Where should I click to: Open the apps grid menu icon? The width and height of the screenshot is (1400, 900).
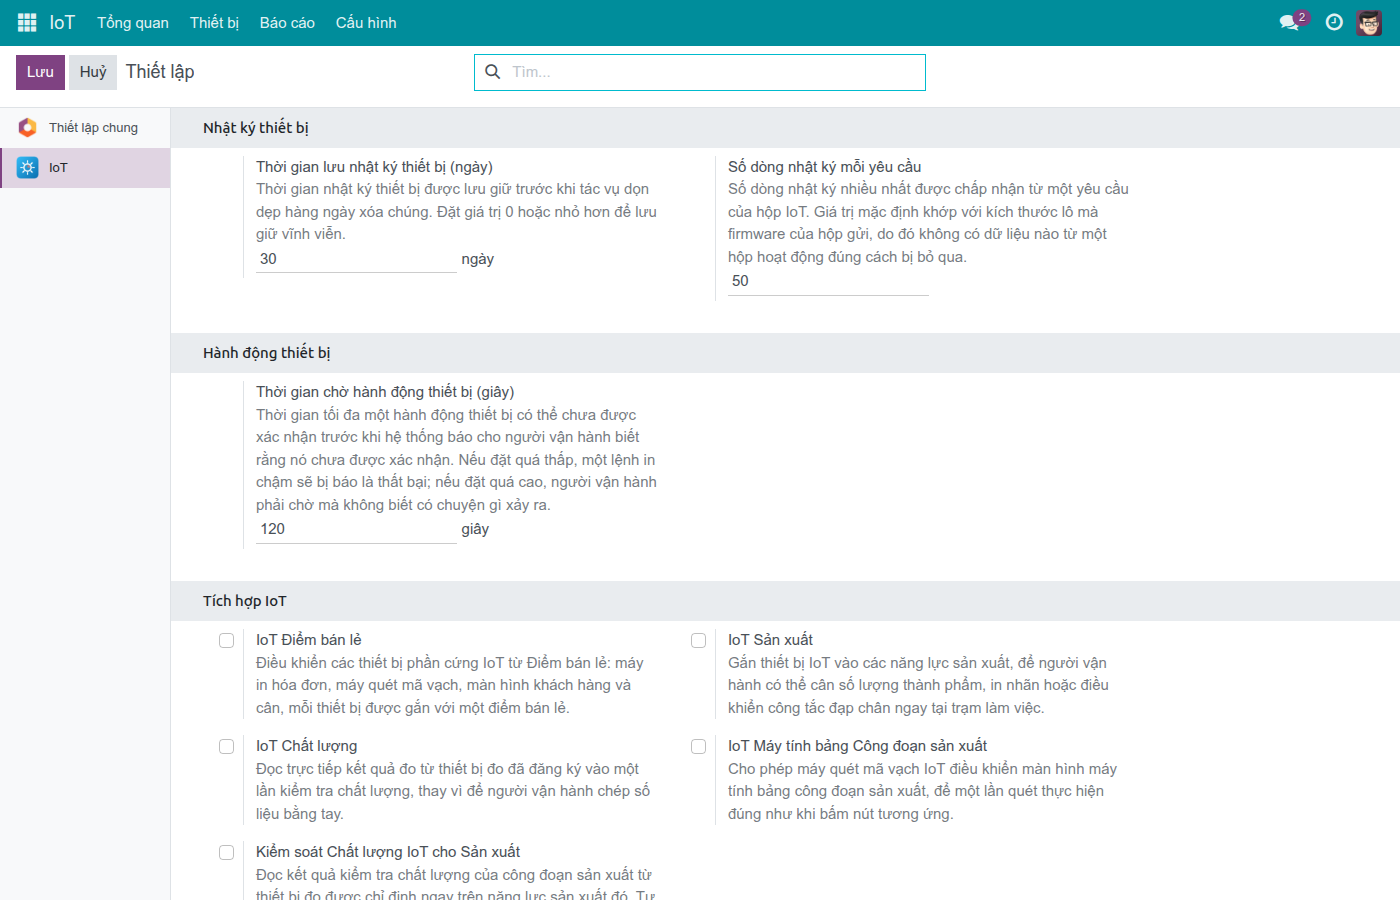tap(27, 22)
